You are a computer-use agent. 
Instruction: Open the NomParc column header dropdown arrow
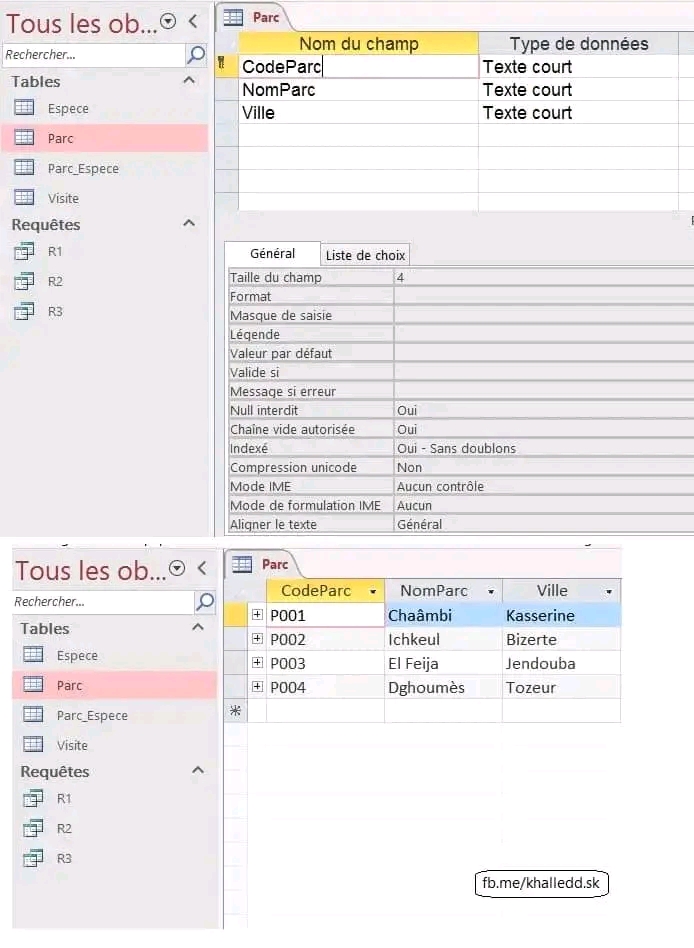[x=490, y=591]
